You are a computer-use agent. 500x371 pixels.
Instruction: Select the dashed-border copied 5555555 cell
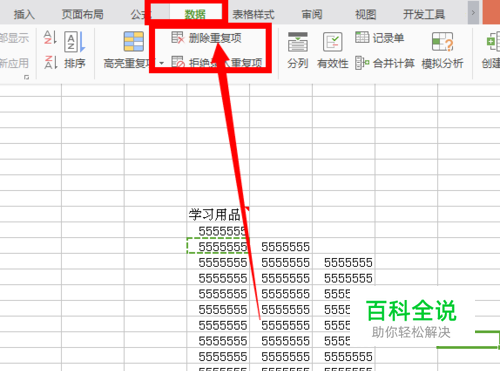point(218,246)
